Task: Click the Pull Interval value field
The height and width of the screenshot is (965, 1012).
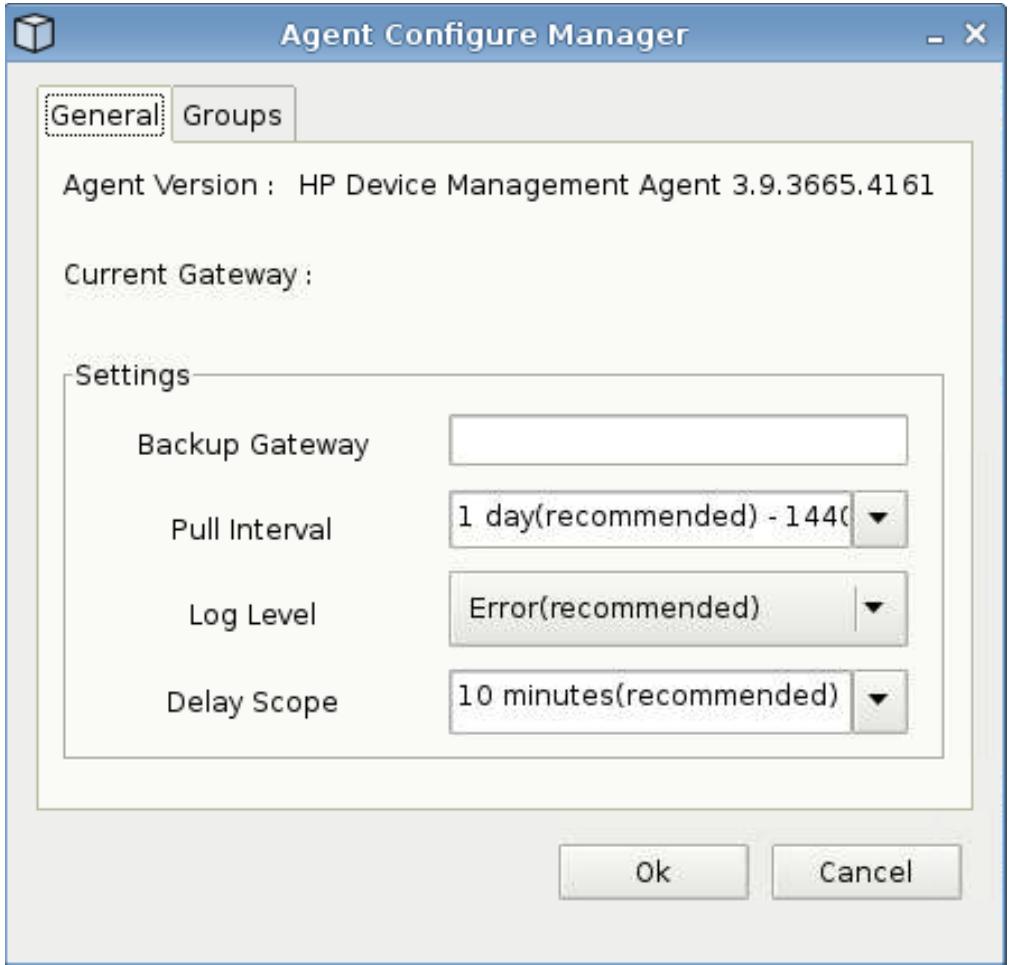Action: (x=651, y=518)
